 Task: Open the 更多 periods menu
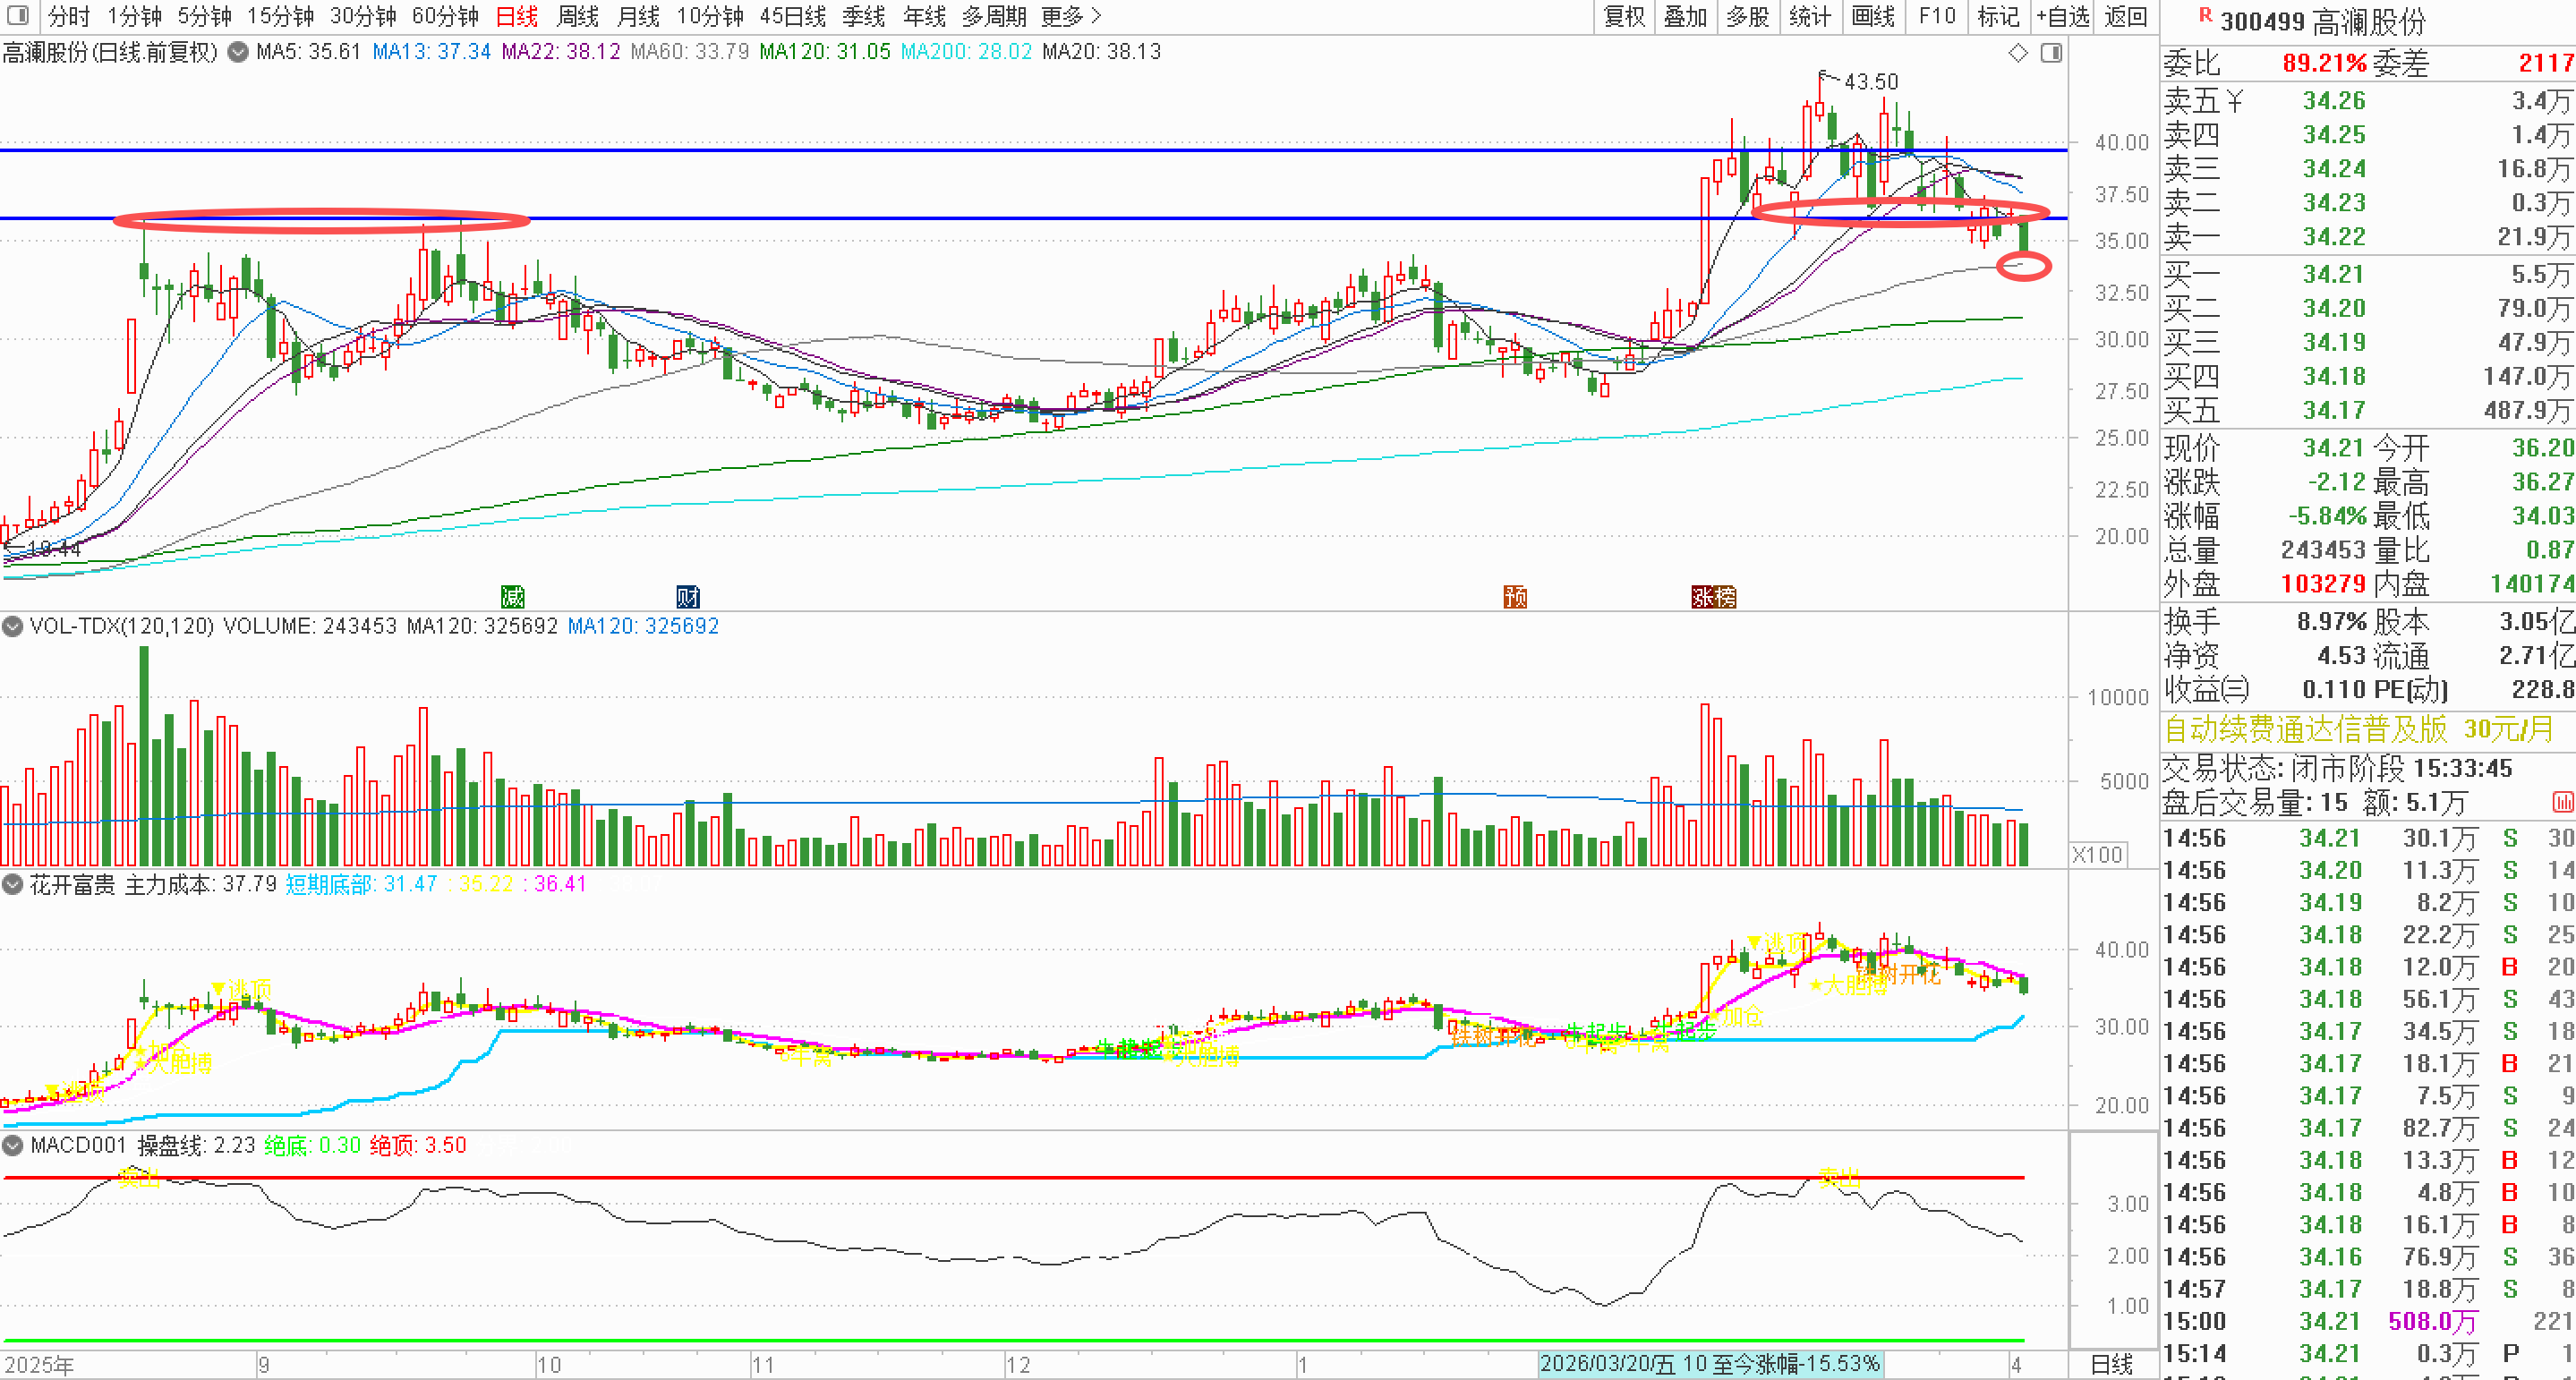point(1070,17)
